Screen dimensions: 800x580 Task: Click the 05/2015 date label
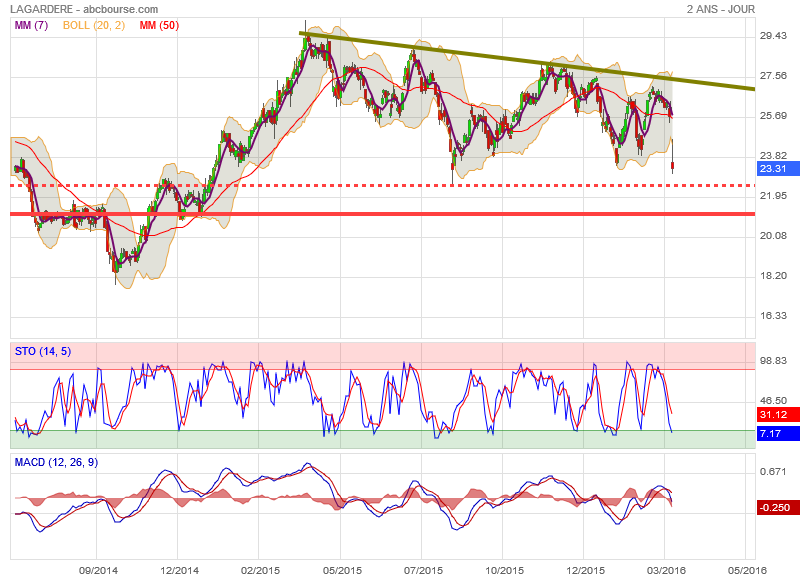point(342,570)
